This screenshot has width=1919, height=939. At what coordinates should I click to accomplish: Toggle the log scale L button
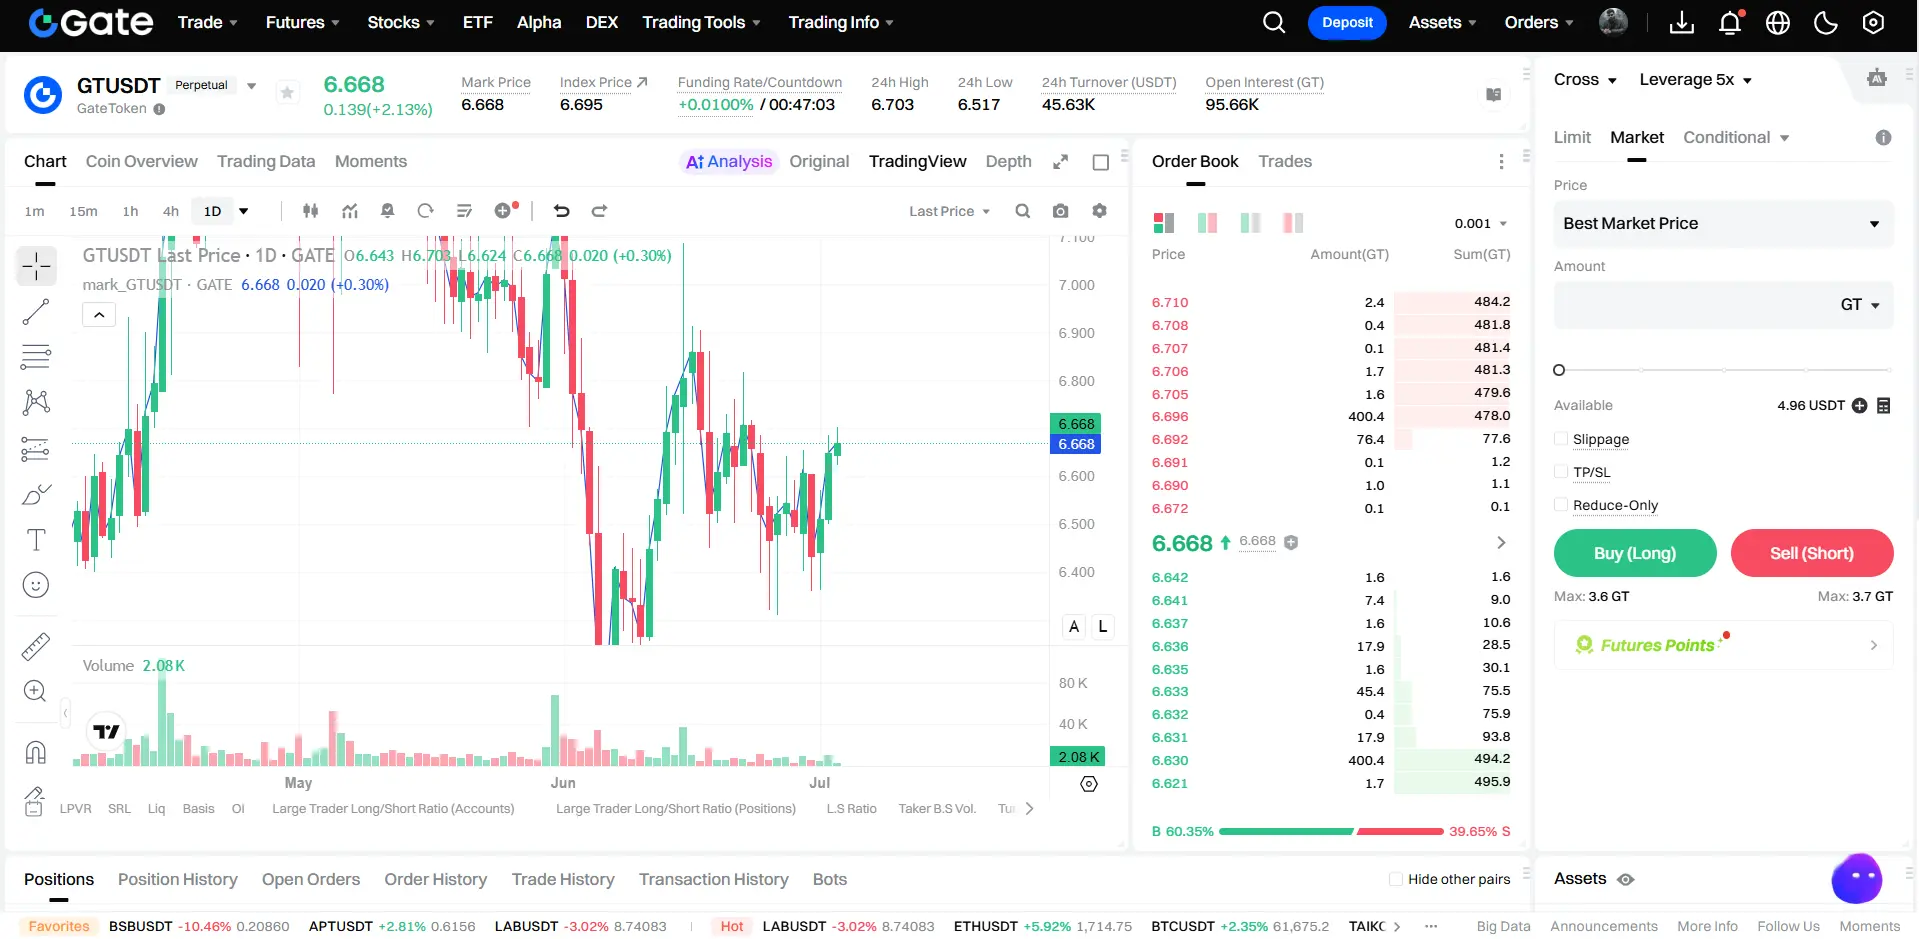(x=1103, y=627)
